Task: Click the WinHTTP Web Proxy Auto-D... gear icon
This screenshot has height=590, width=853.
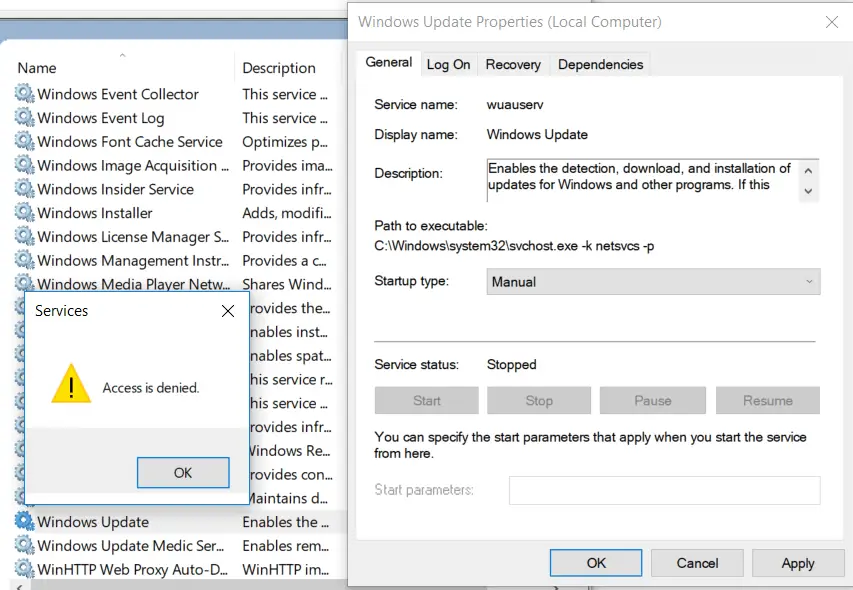Action: click(x=24, y=569)
